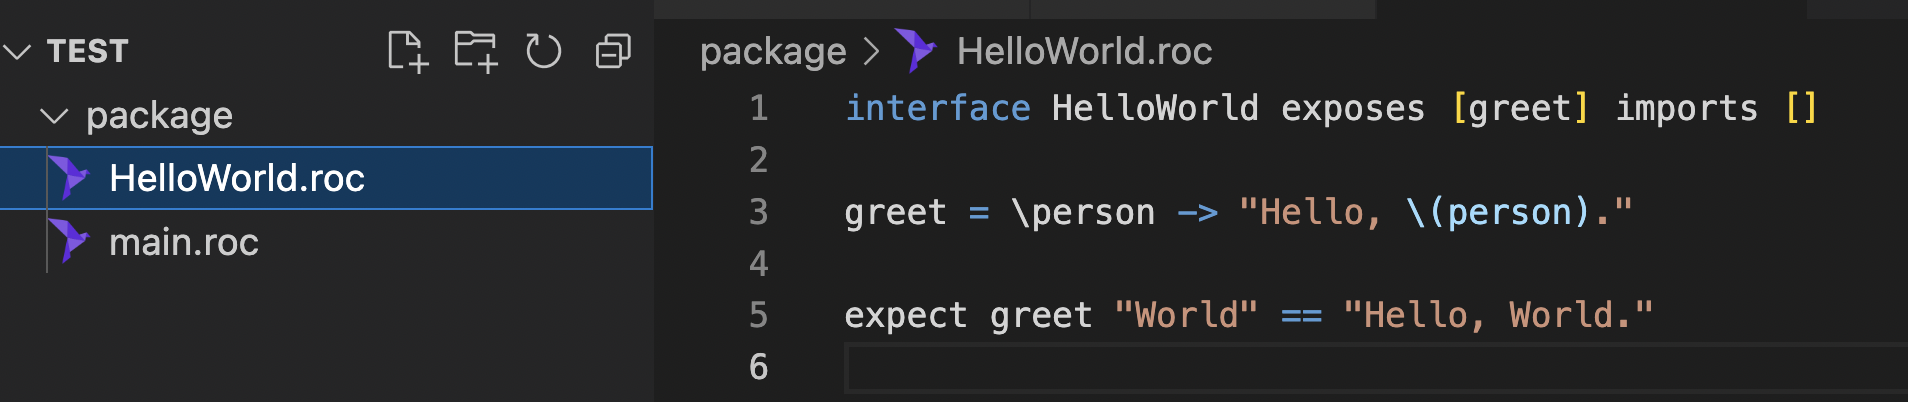
Task: Select the package breadcrumb item
Action: (x=773, y=52)
